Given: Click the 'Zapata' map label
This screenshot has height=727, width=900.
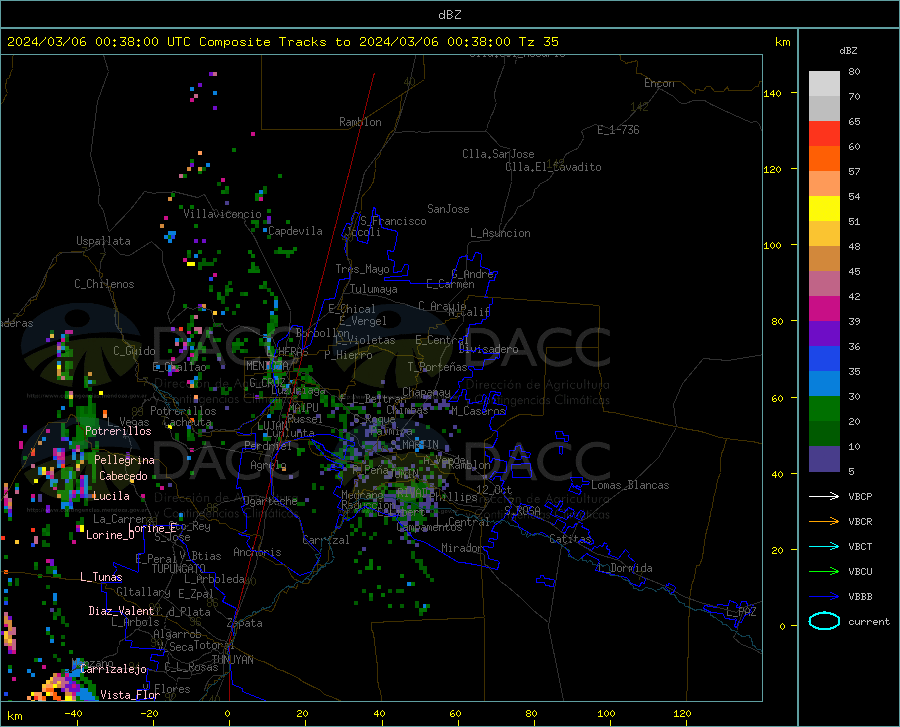Looking at the screenshot, I should [x=245, y=623].
